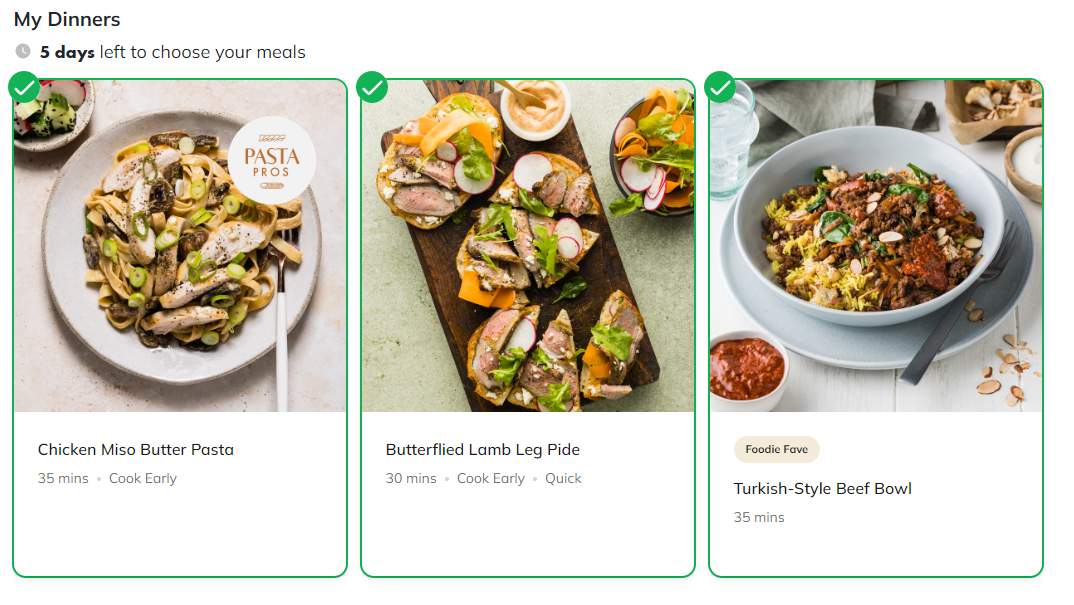Click Cook Early tag on Chicken Pasta card

(143, 479)
